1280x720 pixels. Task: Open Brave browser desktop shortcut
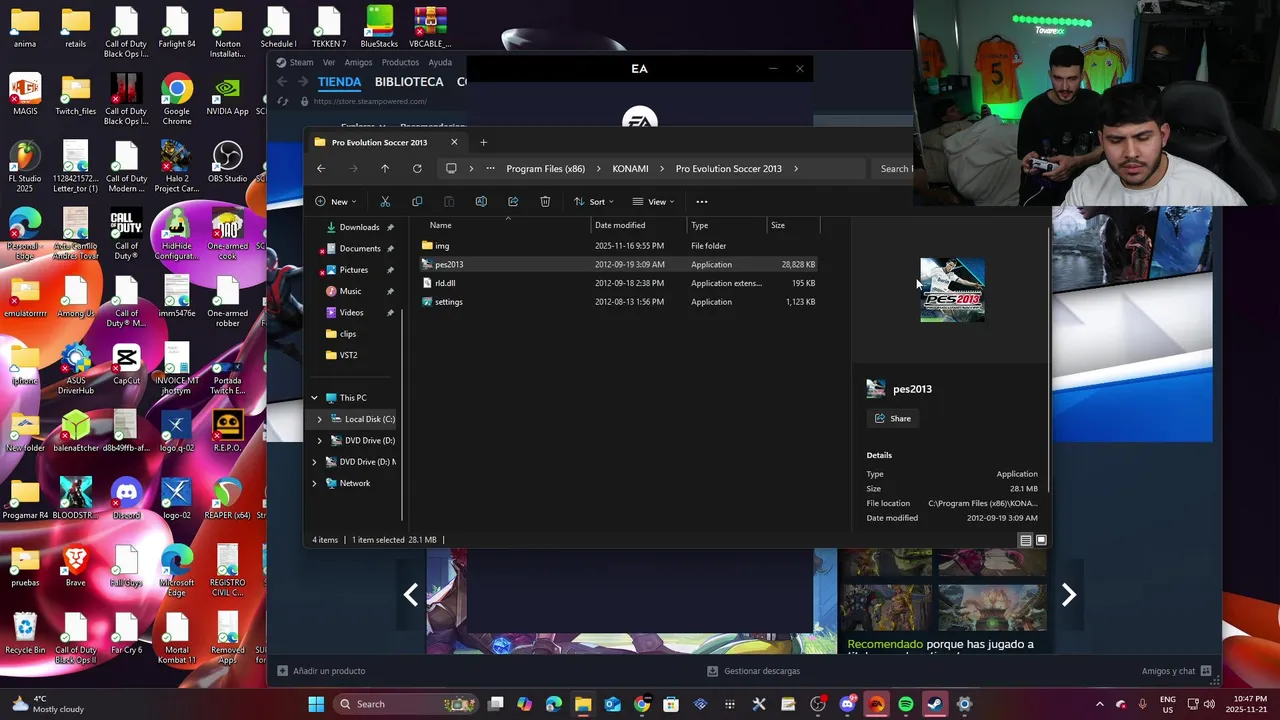pos(76,566)
